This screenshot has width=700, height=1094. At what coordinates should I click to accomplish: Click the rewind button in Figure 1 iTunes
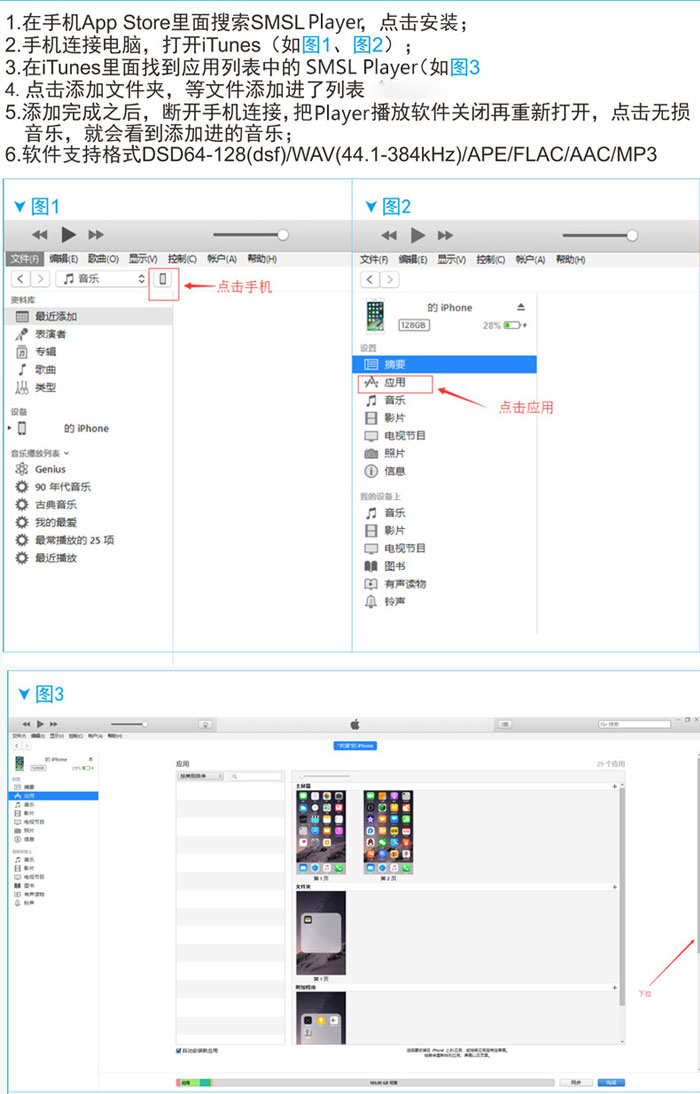pyautogui.click(x=40, y=235)
